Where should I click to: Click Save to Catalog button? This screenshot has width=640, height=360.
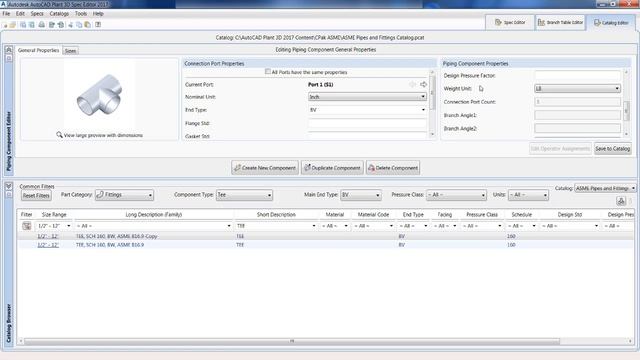[612, 149]
